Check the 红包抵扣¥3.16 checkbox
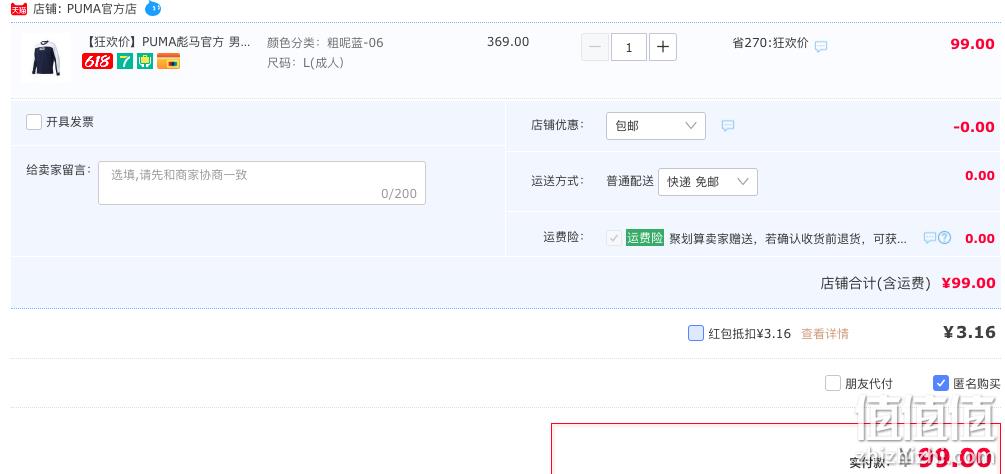 point(696,333)
